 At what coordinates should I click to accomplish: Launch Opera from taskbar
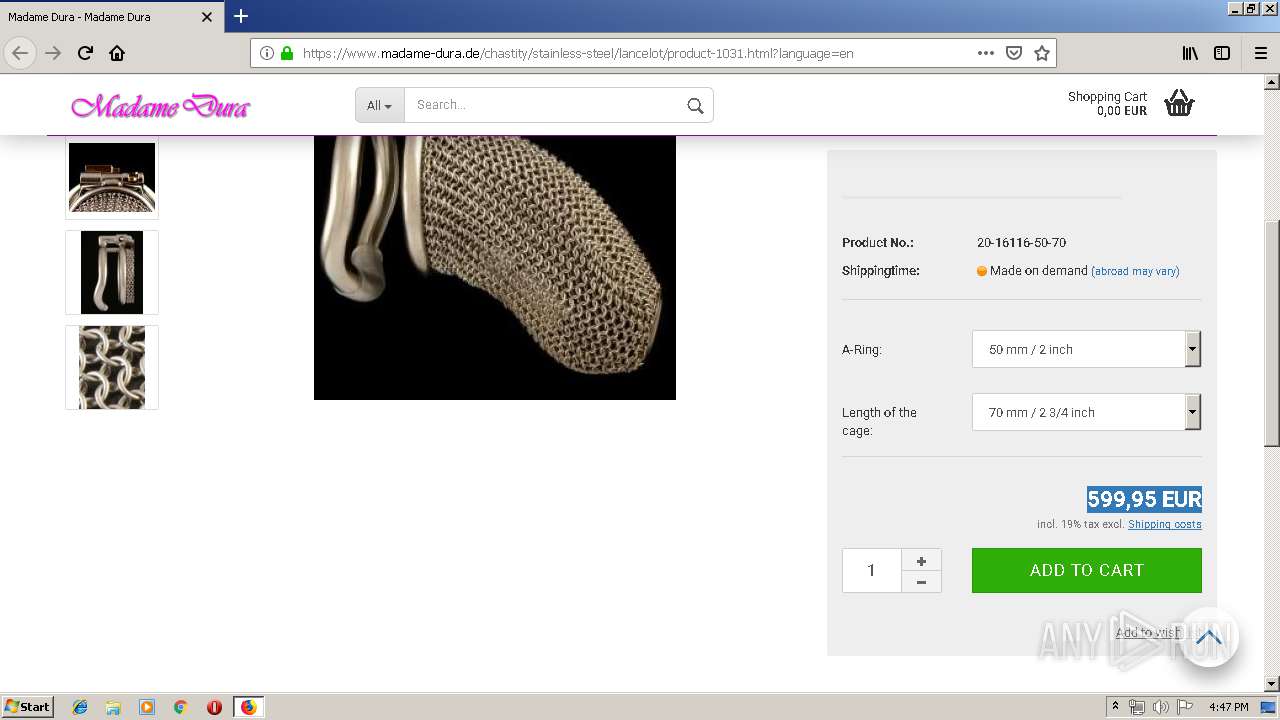click(214, 707)
